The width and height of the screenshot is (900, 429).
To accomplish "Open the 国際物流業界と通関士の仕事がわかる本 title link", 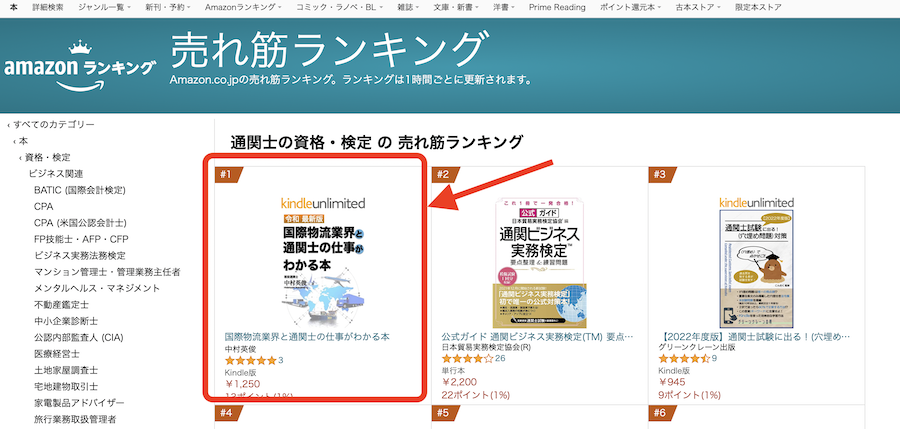I will coord(307,337).
